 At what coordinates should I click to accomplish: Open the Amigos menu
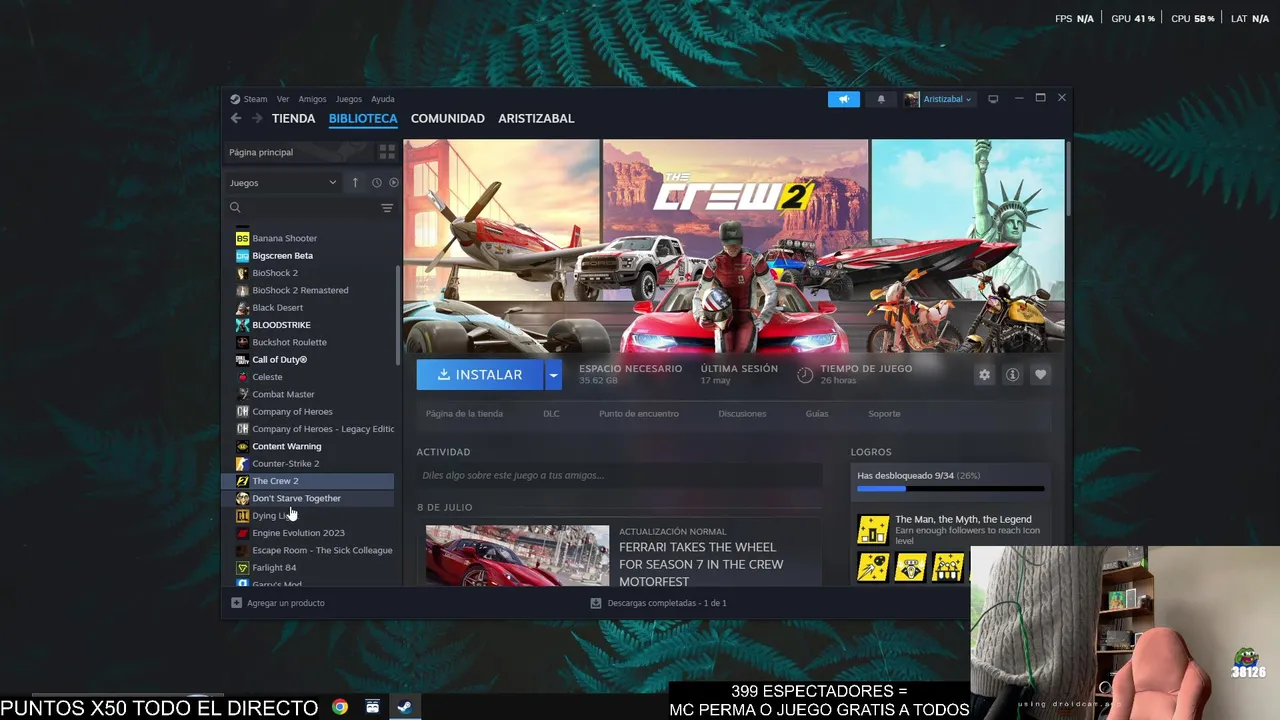point(312,99)
